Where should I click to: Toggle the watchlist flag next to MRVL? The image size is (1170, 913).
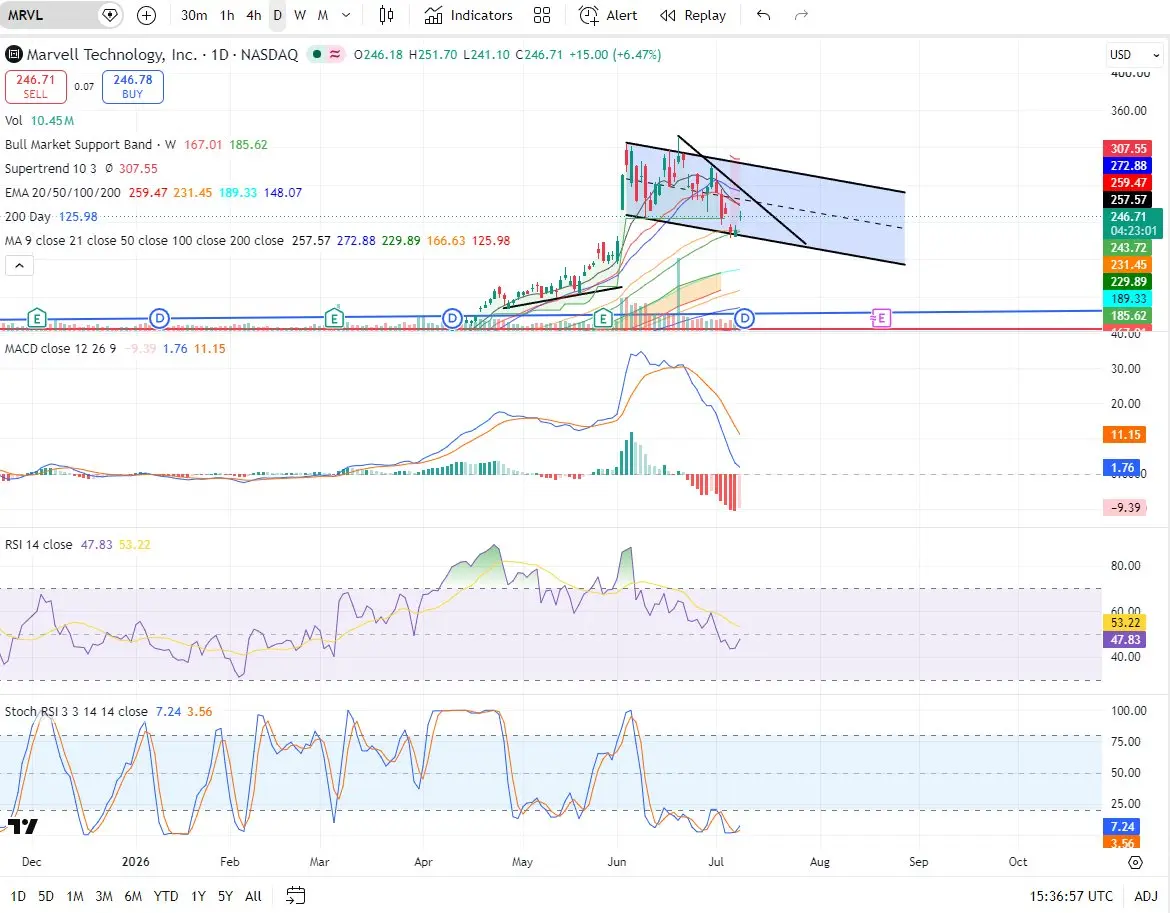click(110, 15)
